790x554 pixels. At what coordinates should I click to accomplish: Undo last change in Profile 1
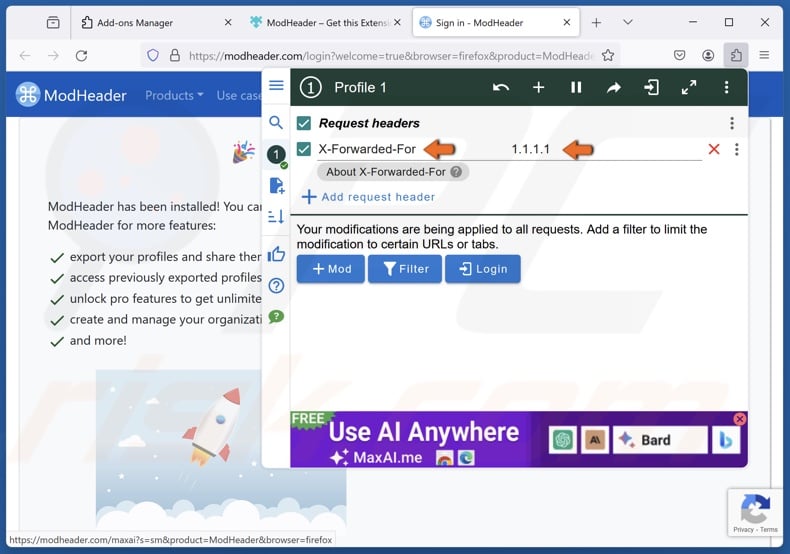tap(501, 88)
